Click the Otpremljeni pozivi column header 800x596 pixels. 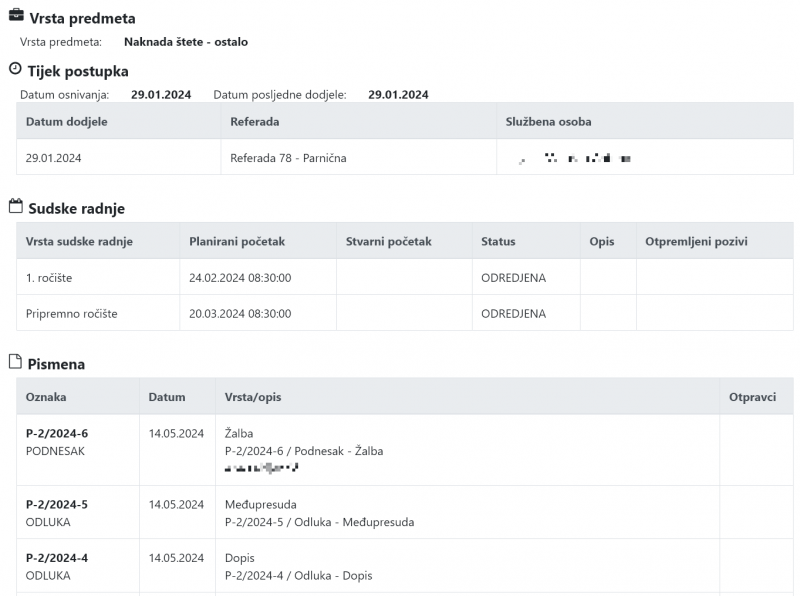click(x=696, y=242)
